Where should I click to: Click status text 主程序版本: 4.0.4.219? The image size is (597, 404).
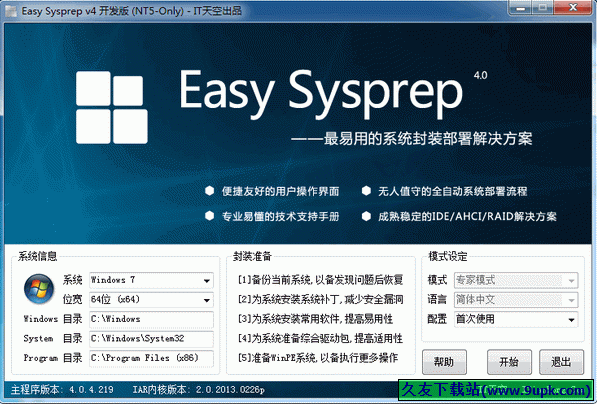click(x=62, y=390)
